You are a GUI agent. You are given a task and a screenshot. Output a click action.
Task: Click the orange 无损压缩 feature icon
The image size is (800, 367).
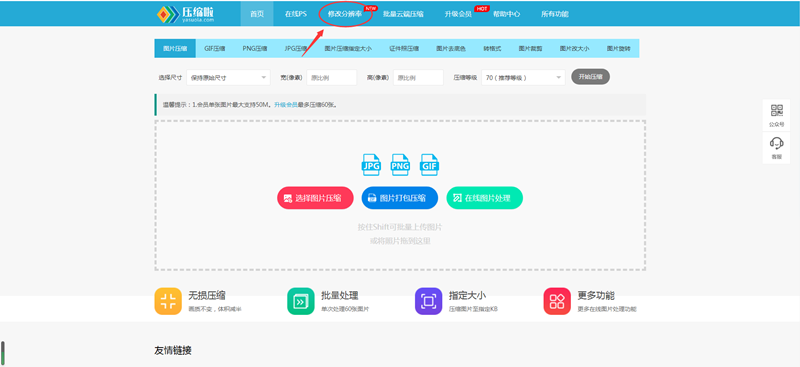(x=168, y=301)
